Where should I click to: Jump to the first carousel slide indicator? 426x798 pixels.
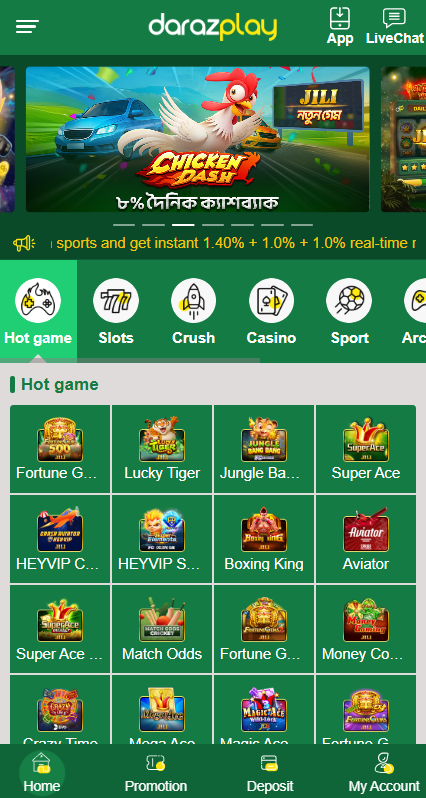(124, 224)
